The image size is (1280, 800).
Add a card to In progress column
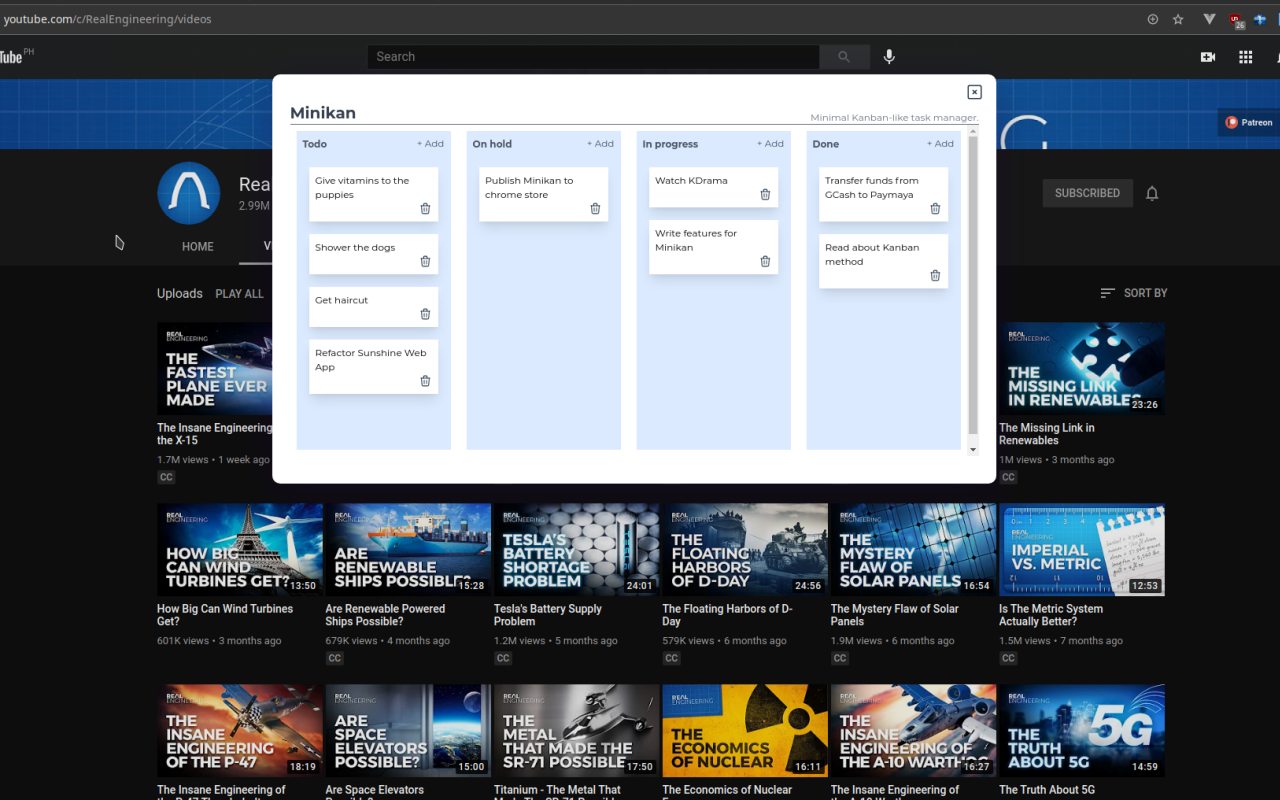pyautogui.click(x=770, y=144)
